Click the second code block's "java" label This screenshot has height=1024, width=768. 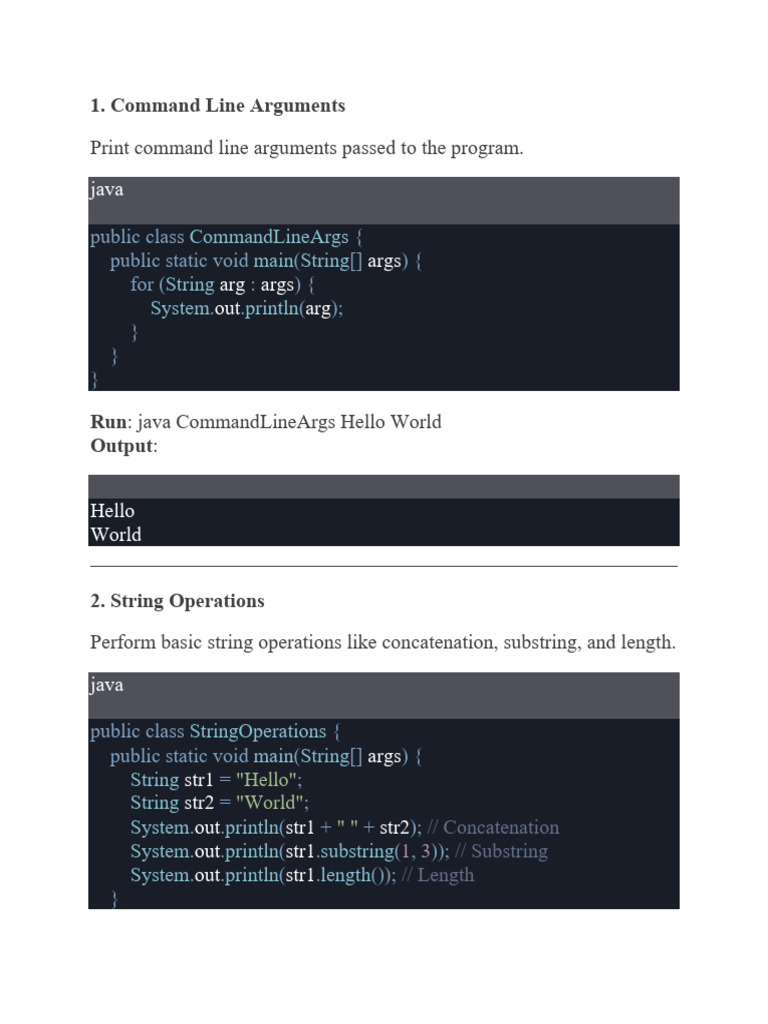point(107,685)
